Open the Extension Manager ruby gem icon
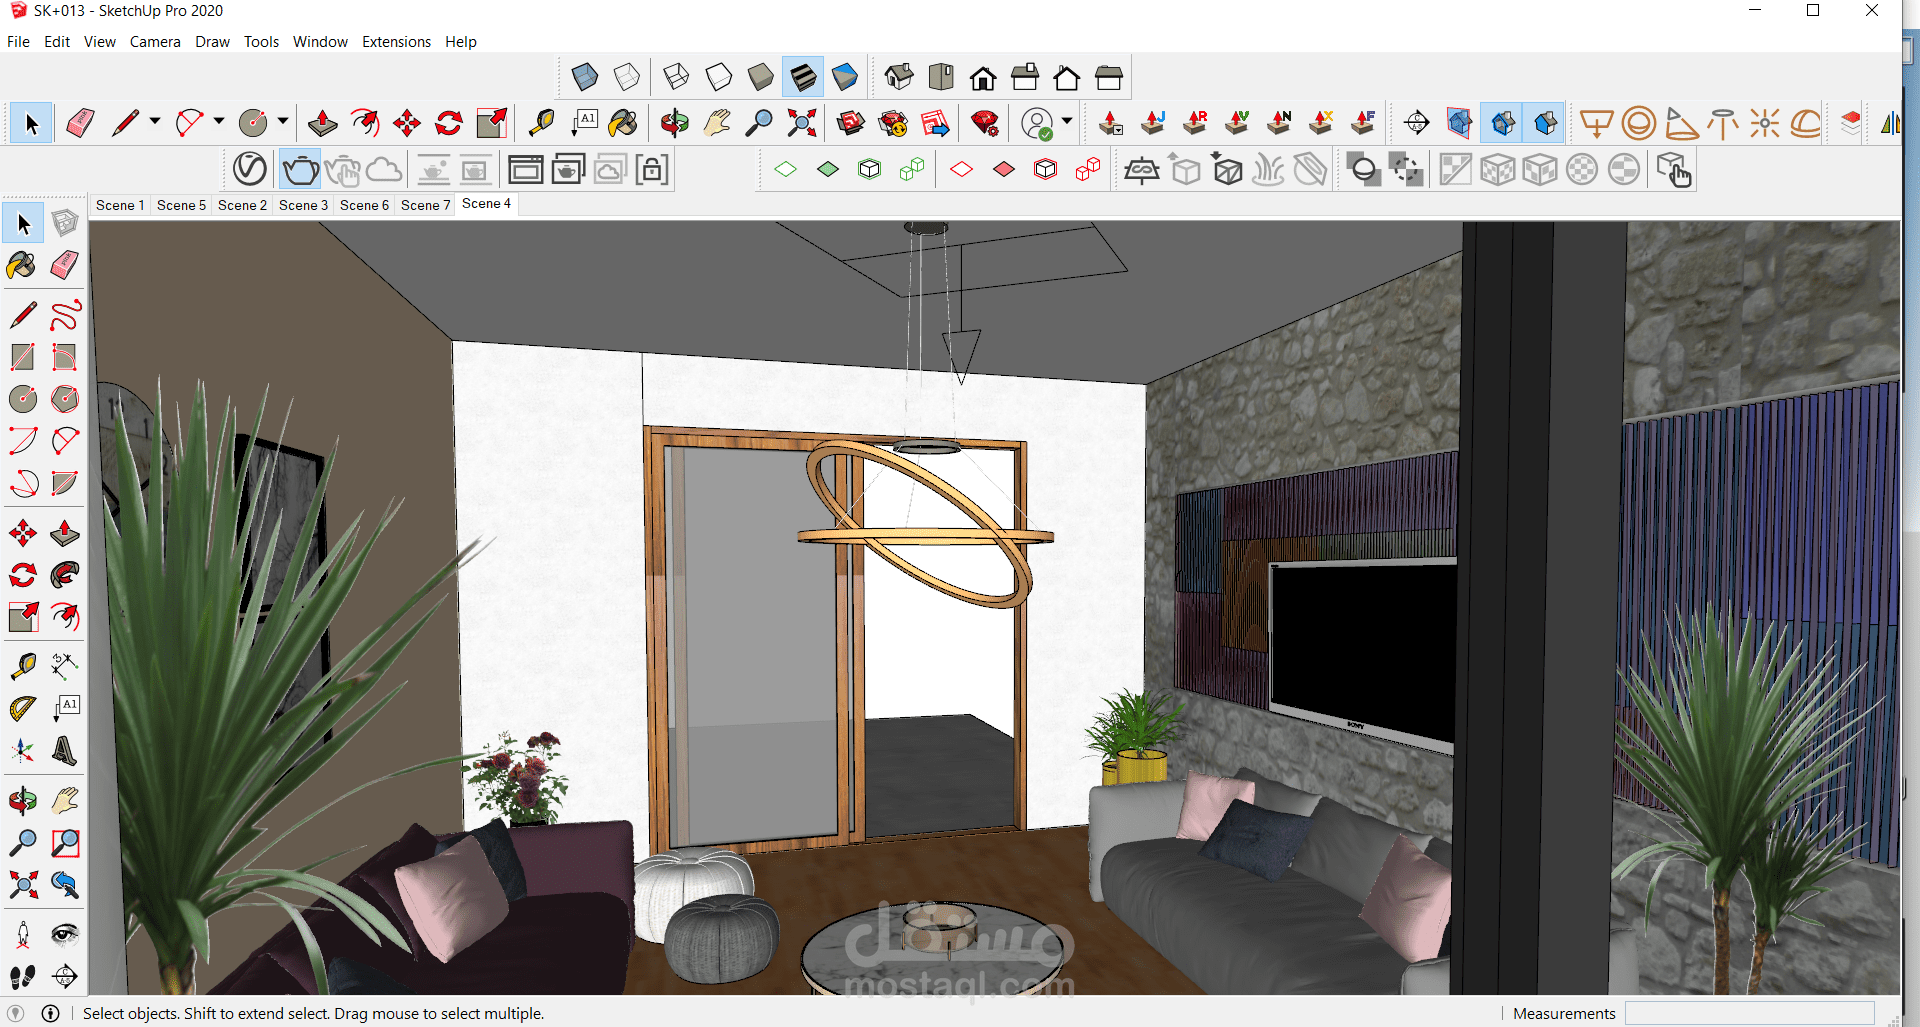1920x1027 pixels. click(985, 123)
